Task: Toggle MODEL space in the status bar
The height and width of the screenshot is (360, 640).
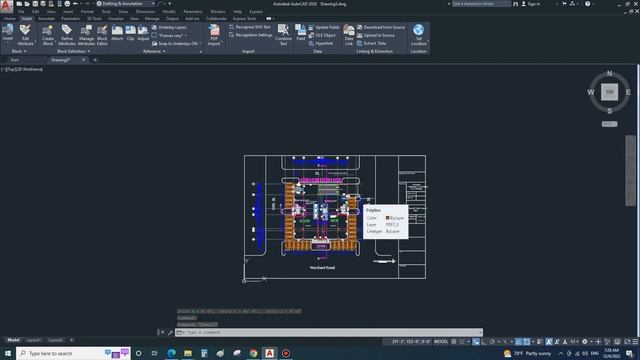Action: tap(441, 342)
